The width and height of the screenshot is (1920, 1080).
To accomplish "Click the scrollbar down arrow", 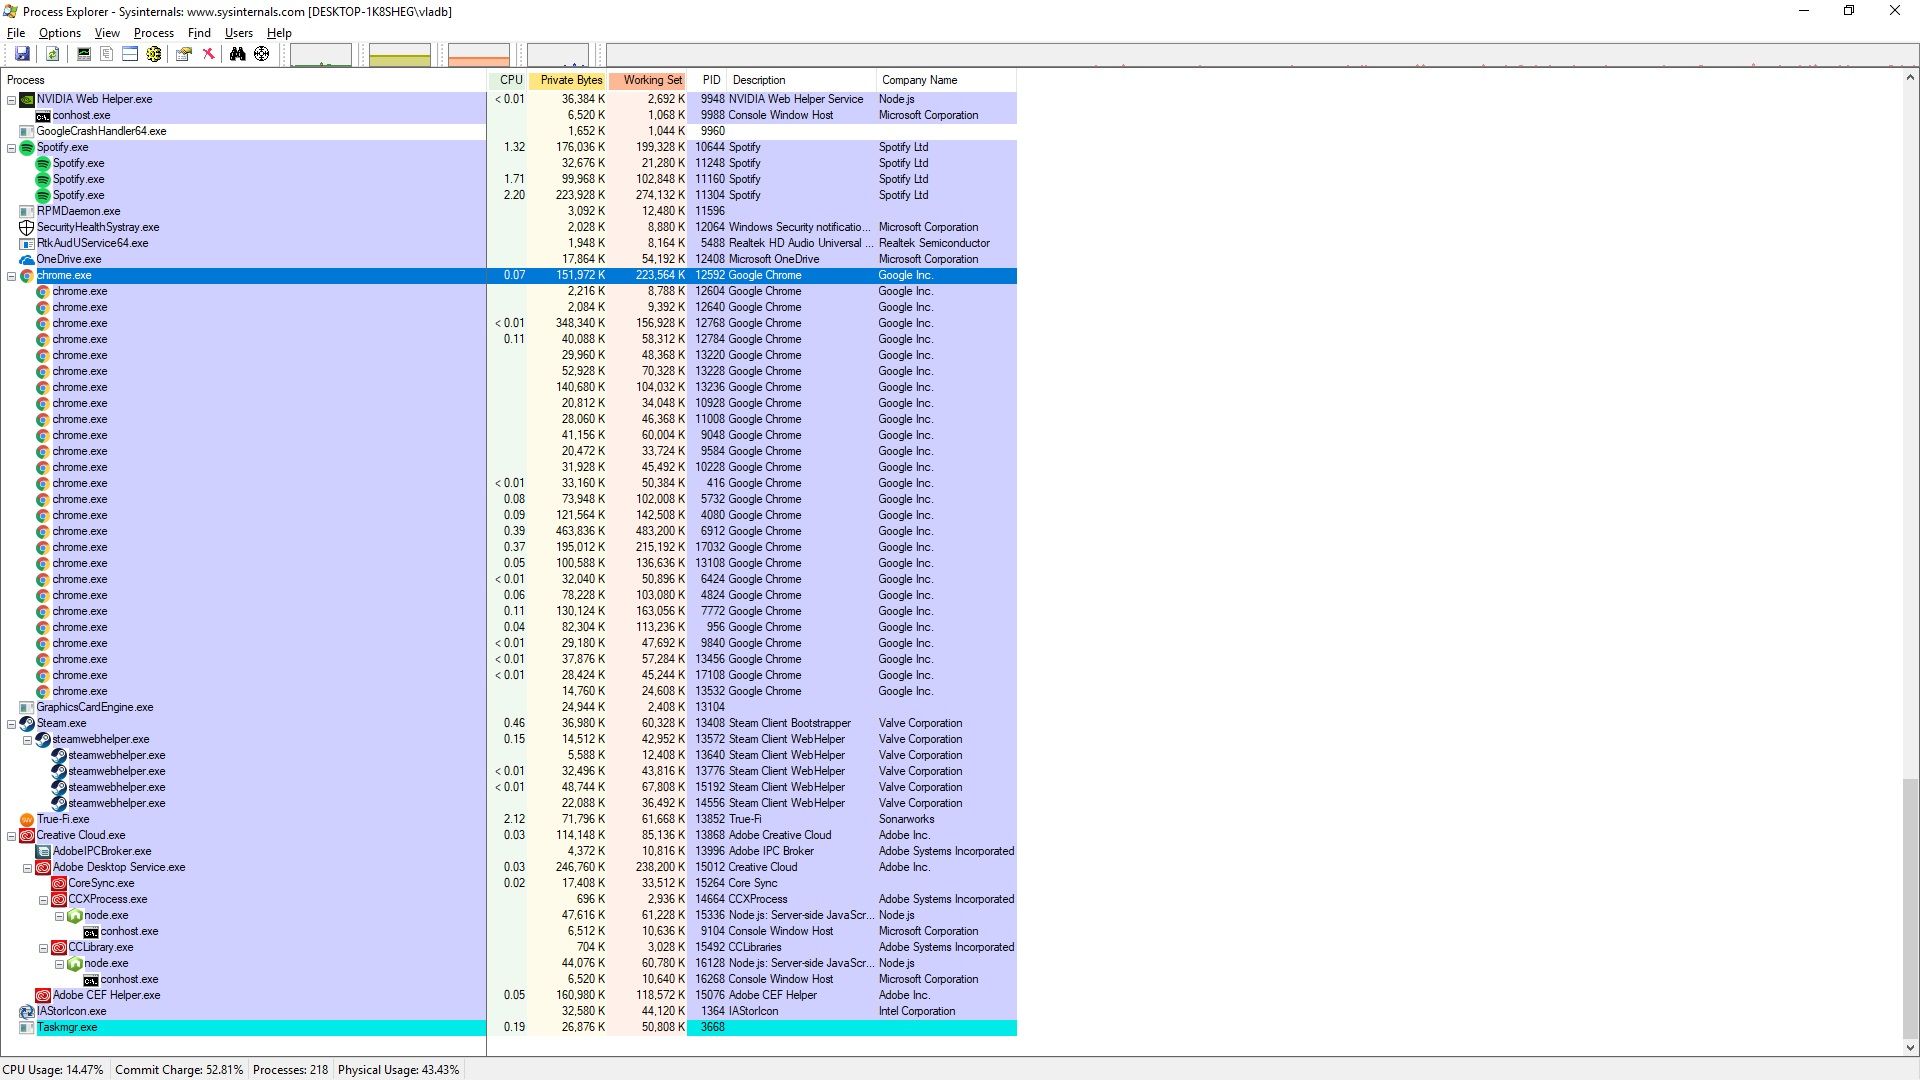I will [1910, 1048].
